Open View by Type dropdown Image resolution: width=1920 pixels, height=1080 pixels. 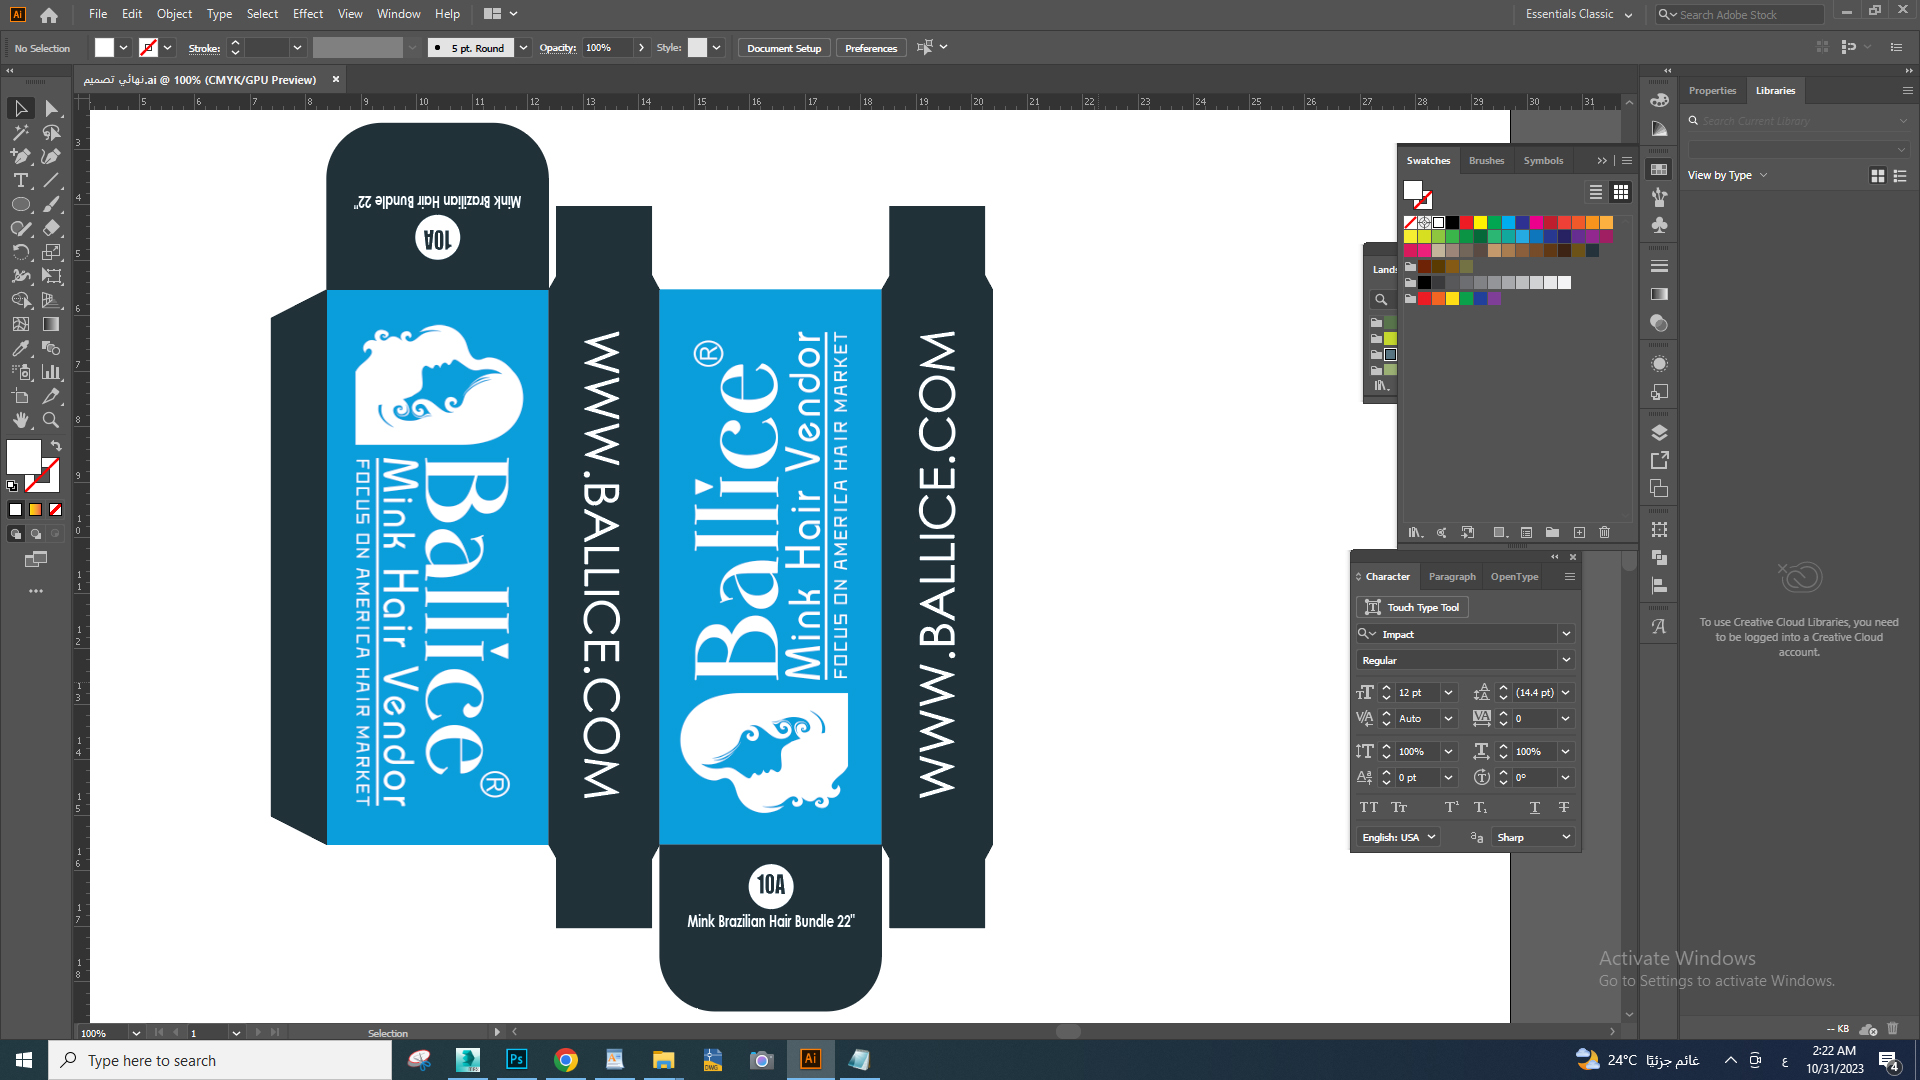click(1727, 175)
